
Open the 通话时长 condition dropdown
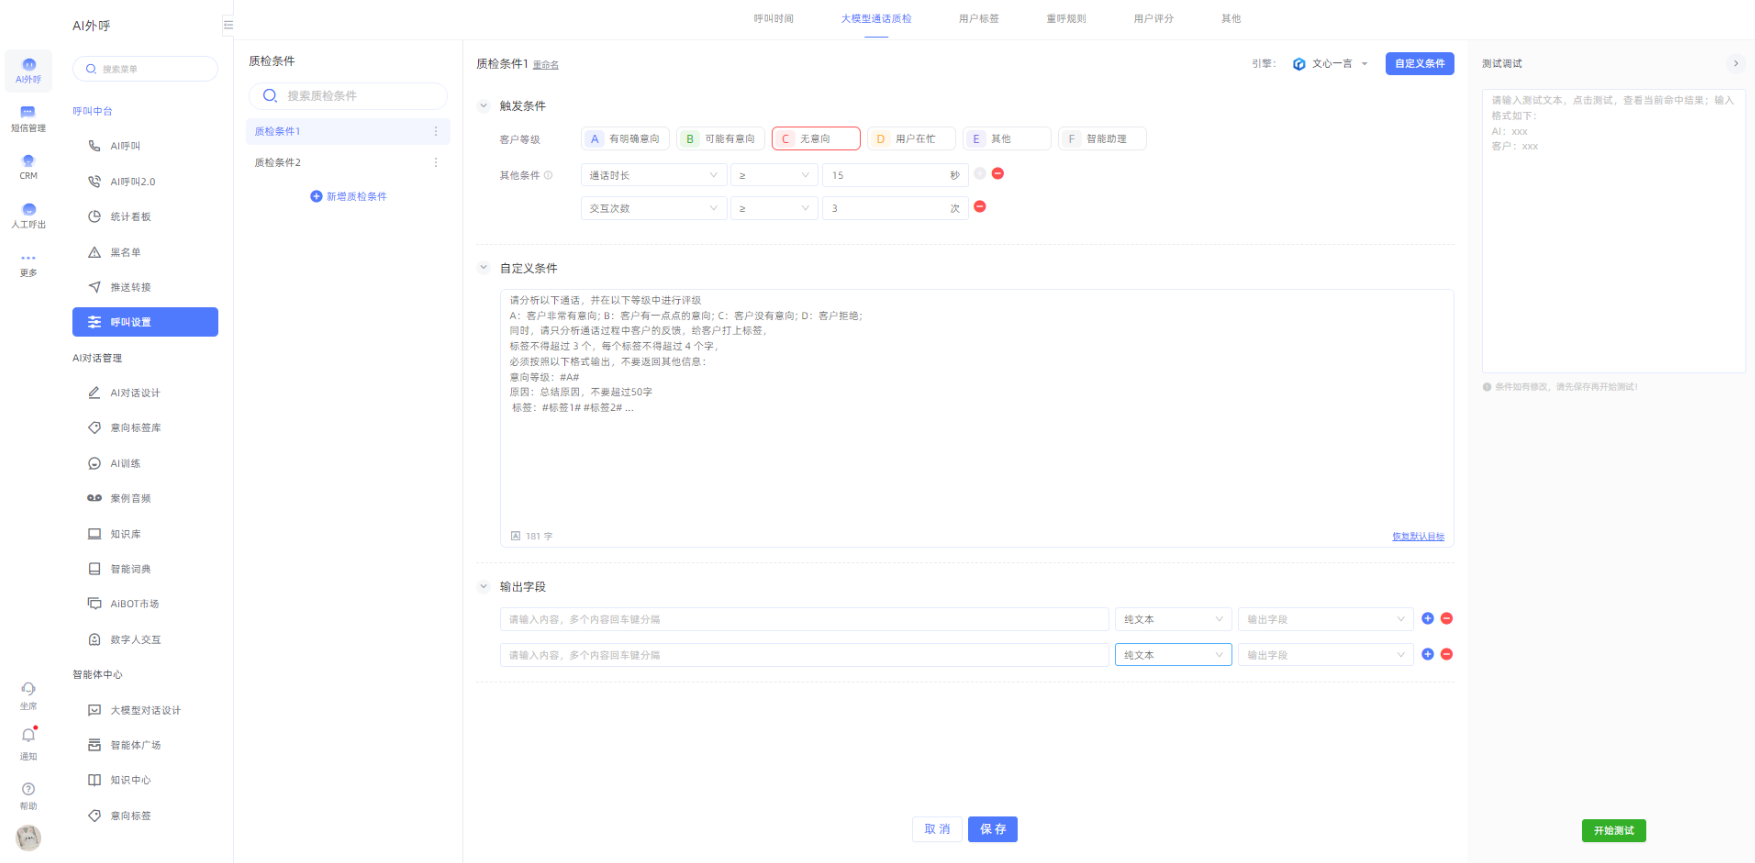pos(653,175)
